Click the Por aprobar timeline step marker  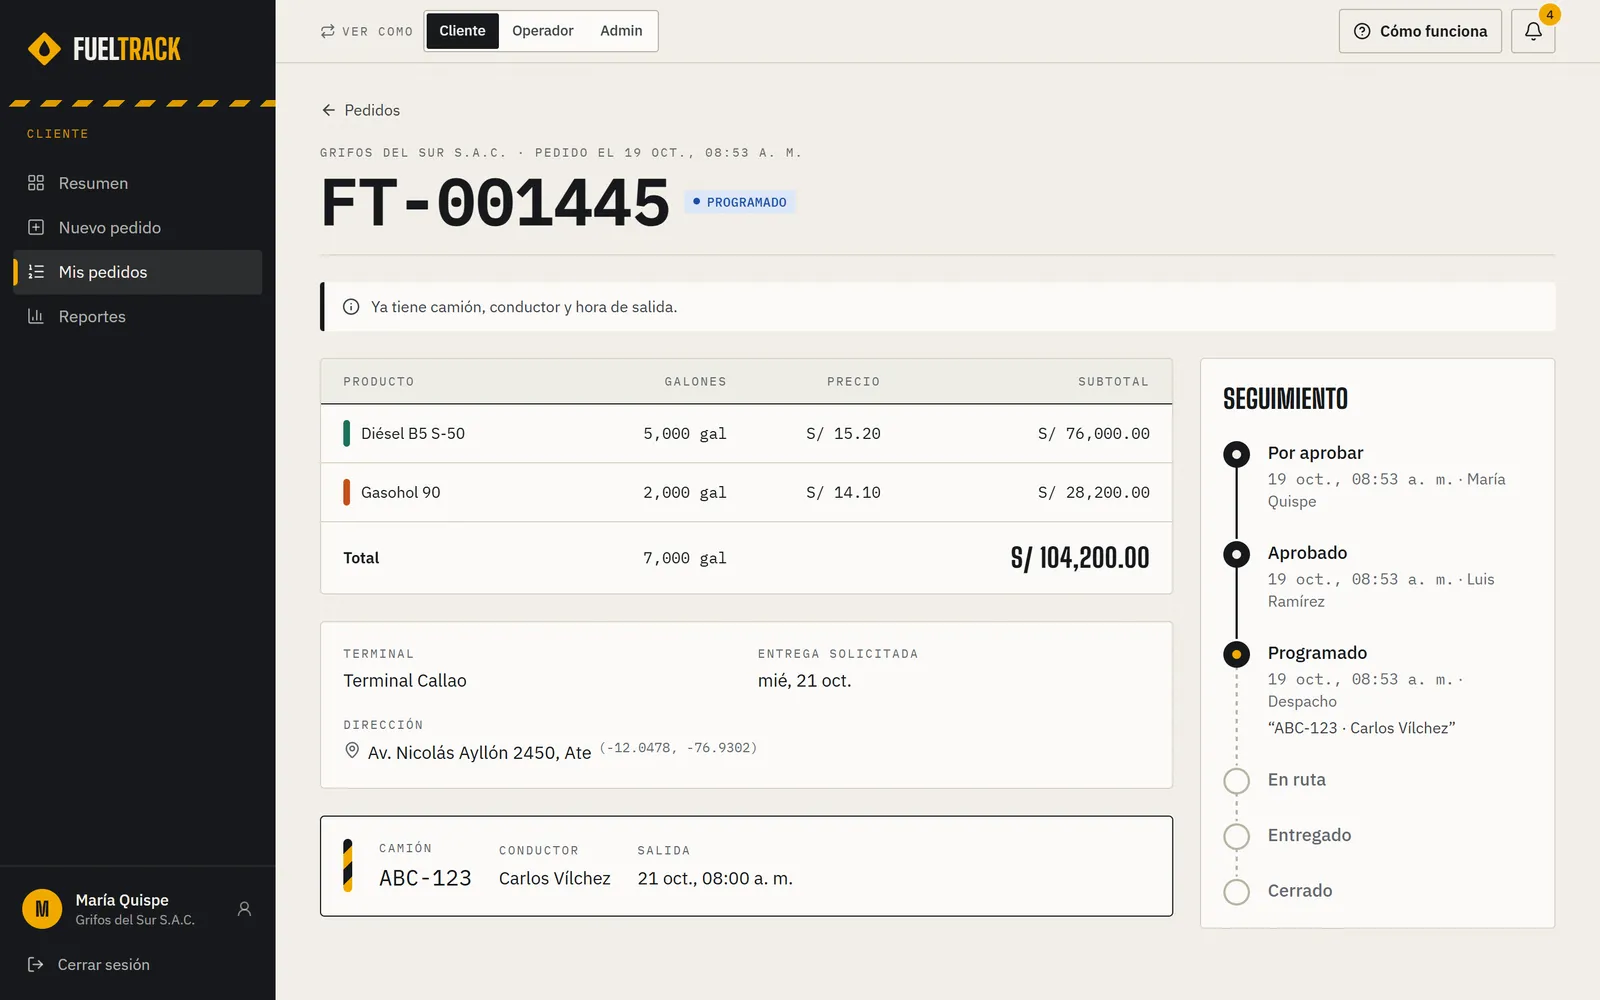(1237, 454)
